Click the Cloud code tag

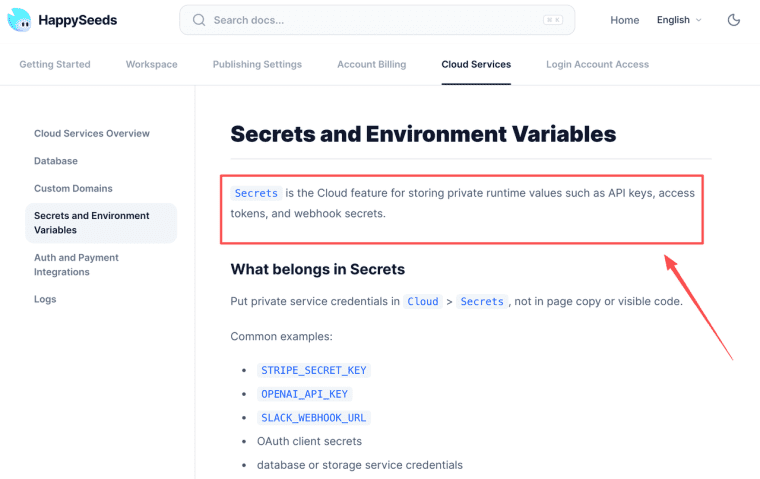point(423,302)
